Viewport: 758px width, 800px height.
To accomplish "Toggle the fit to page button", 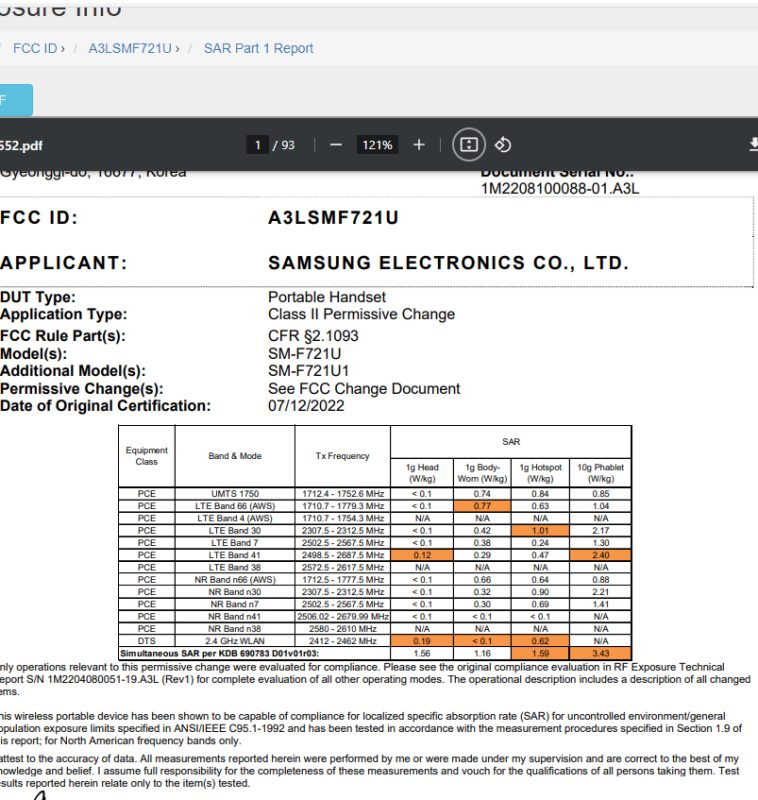I will (x=467, y=145).
